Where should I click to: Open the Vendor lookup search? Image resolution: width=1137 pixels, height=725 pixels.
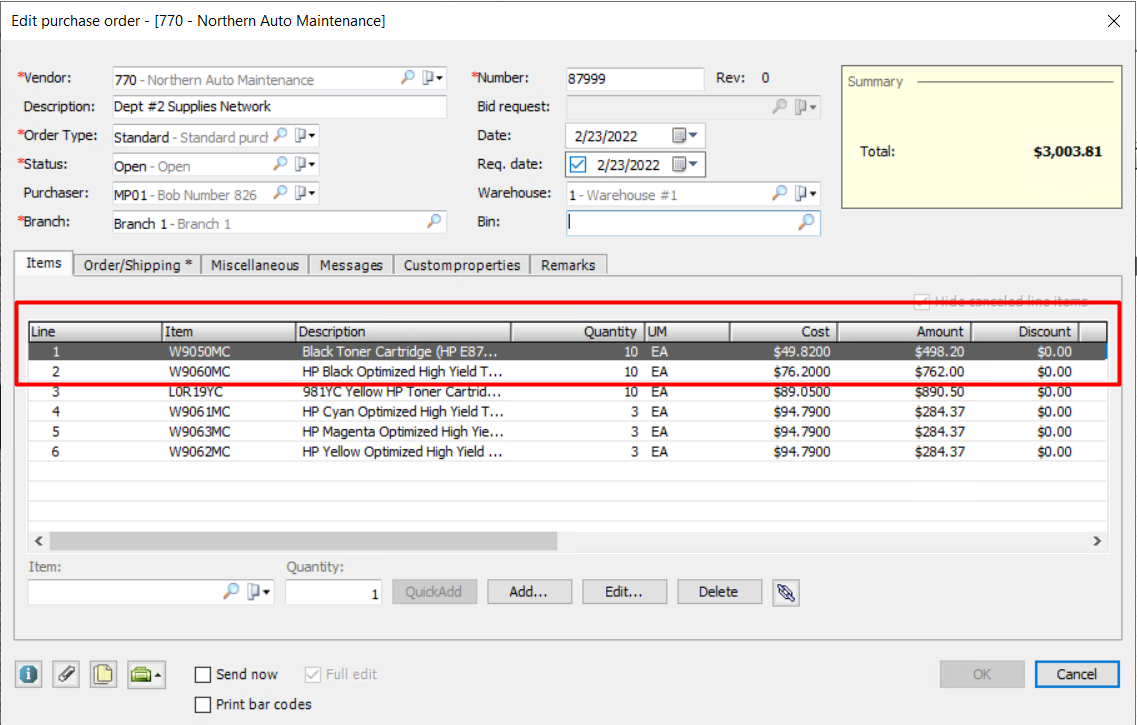coord(407,79)
